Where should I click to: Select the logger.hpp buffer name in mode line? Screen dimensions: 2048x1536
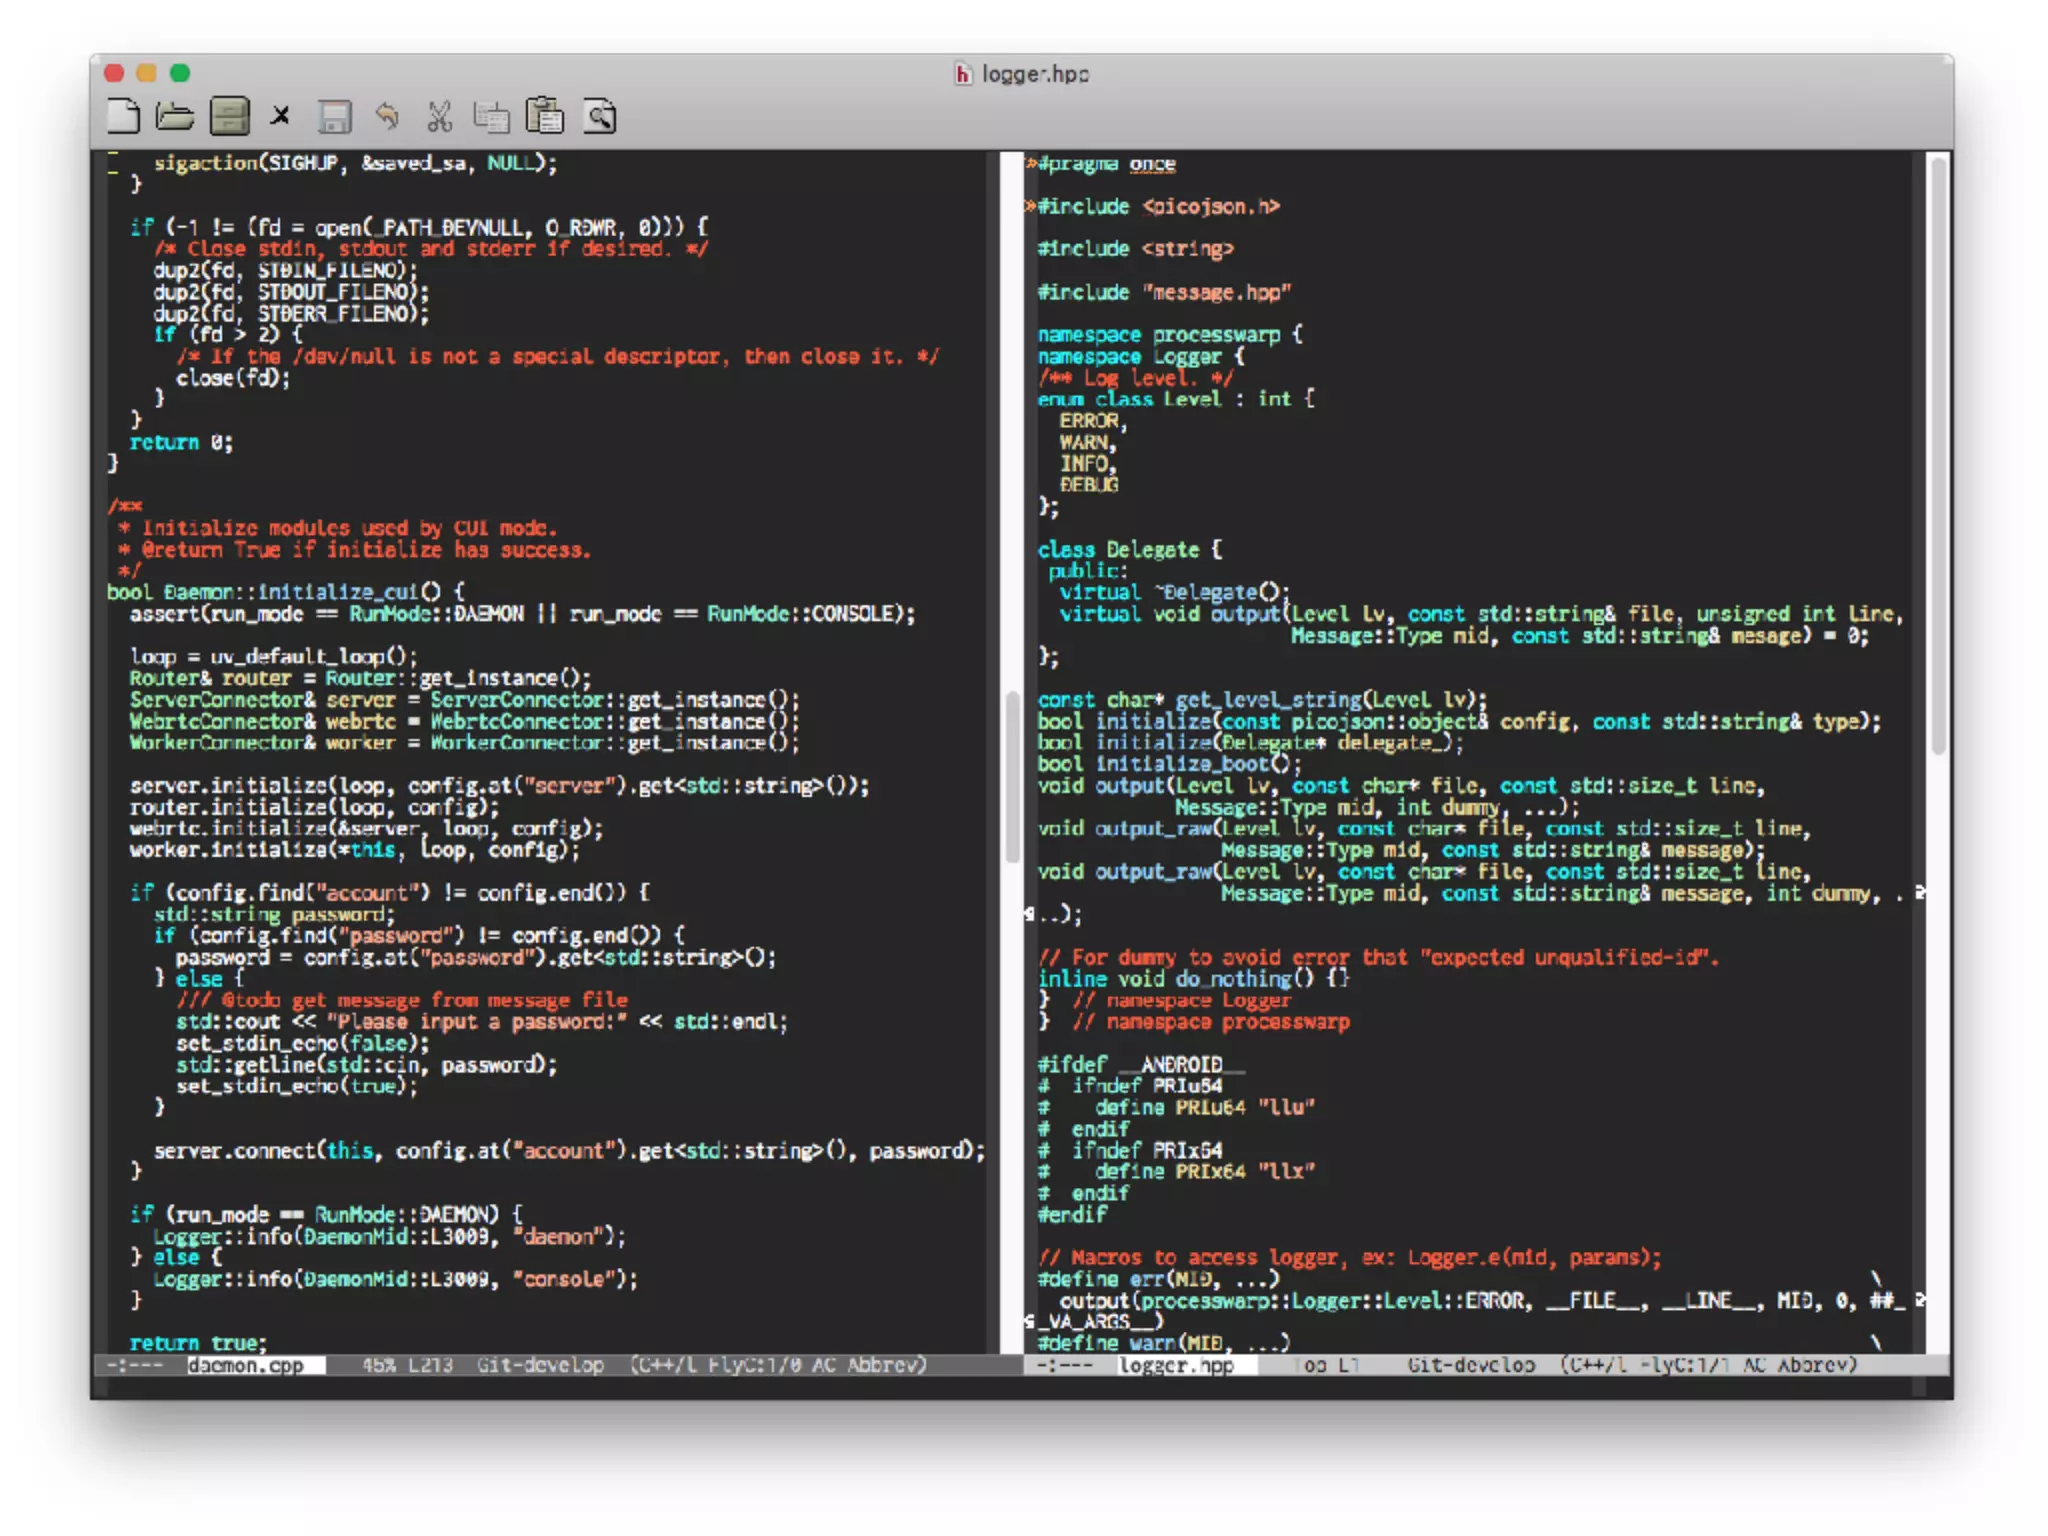1176,1365
